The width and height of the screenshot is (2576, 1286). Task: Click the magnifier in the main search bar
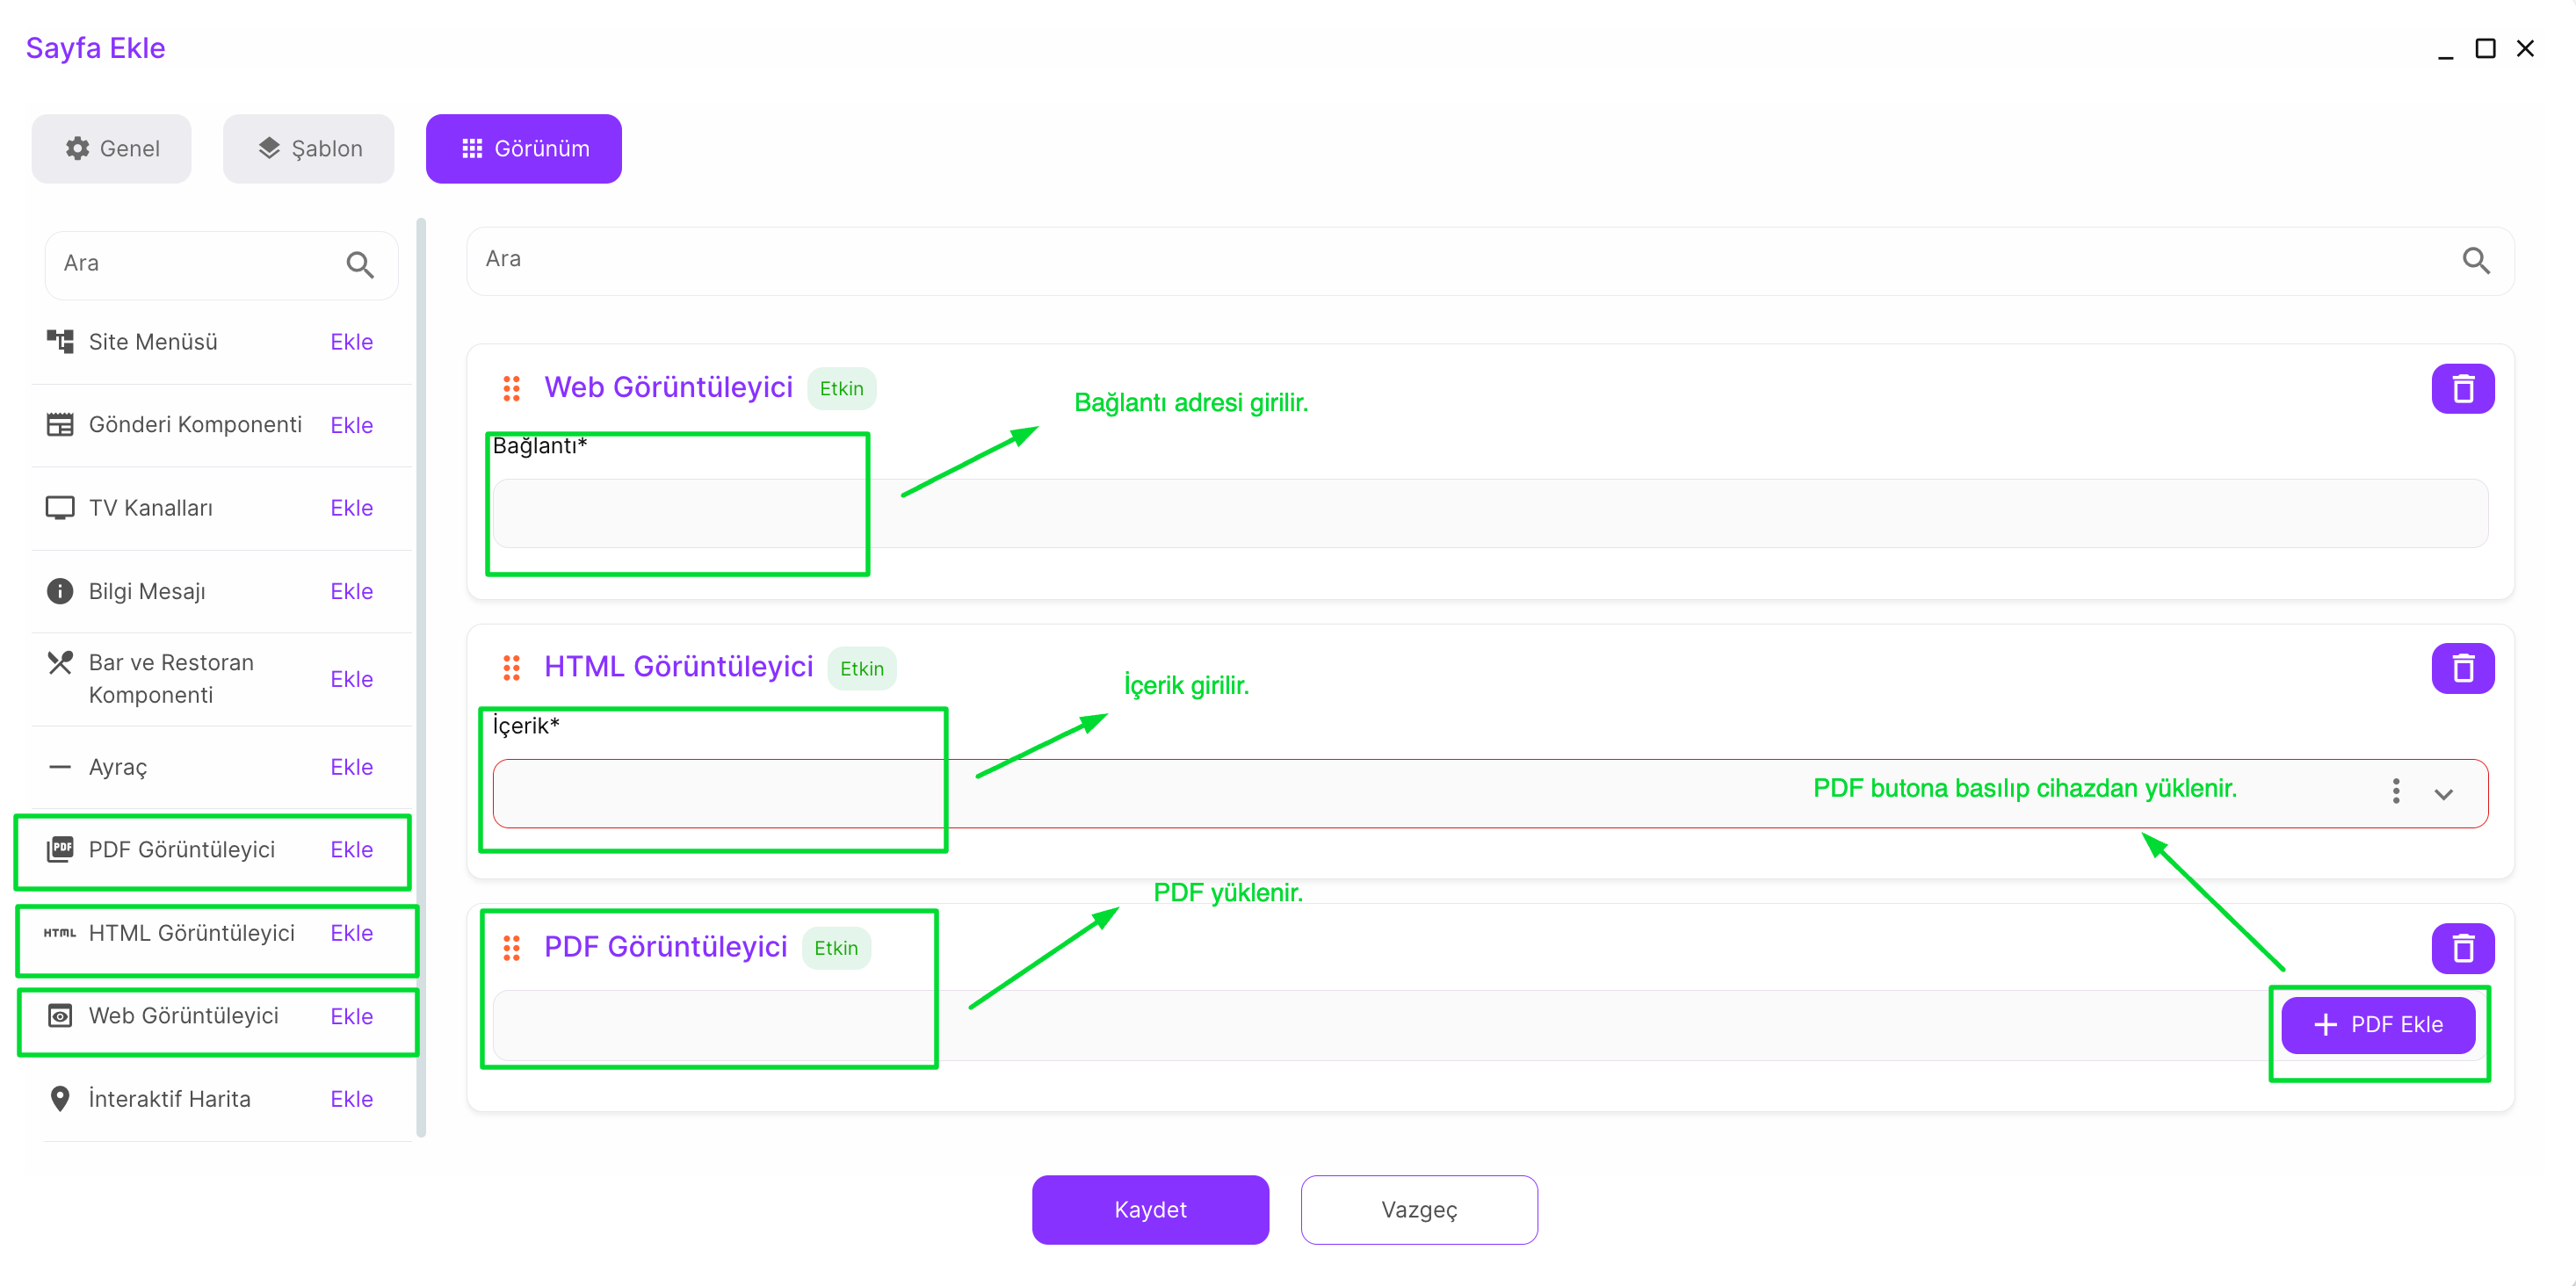point(2475,261)
